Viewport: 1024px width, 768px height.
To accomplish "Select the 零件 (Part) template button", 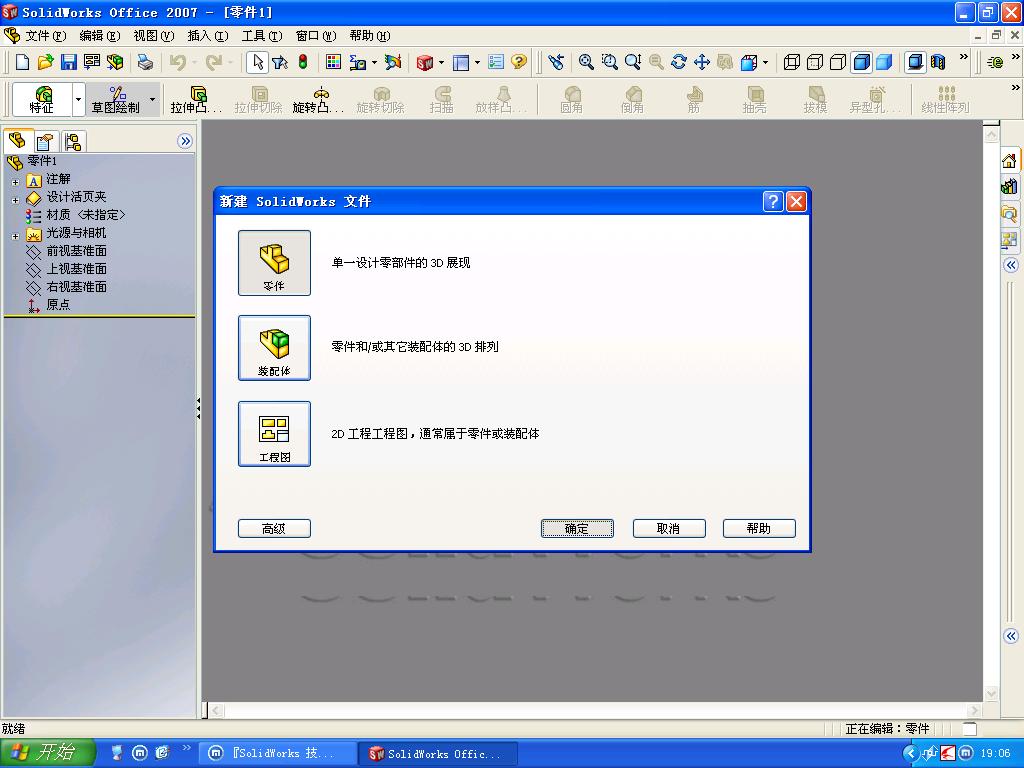I will [x=274, y=263].
